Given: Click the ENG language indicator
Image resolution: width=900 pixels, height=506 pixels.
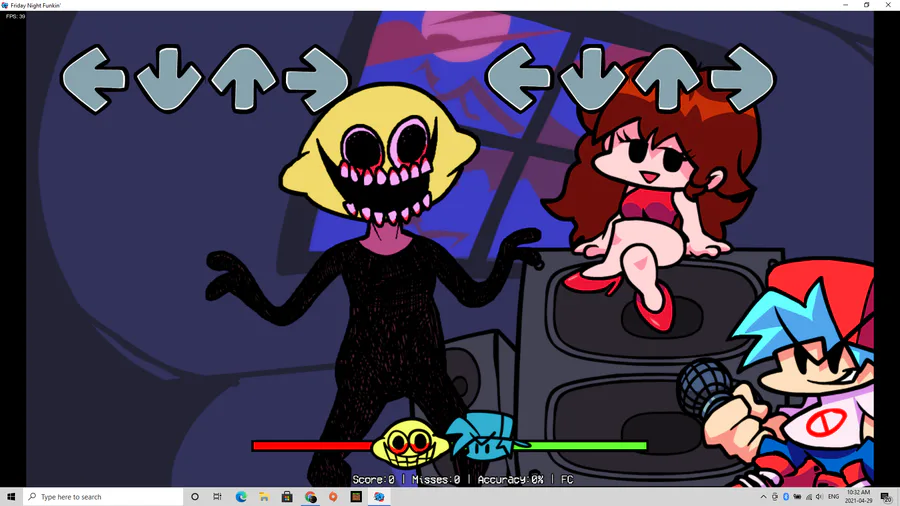Looking at the screenshot, I should [x=833, y=497].
